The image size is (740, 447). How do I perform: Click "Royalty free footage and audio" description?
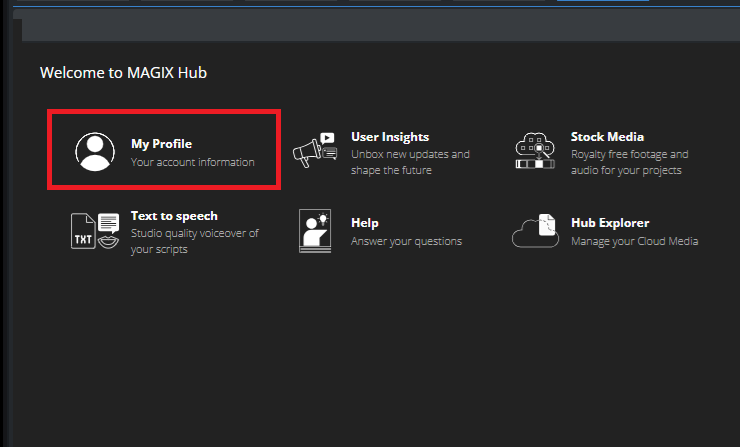(629, 162)
